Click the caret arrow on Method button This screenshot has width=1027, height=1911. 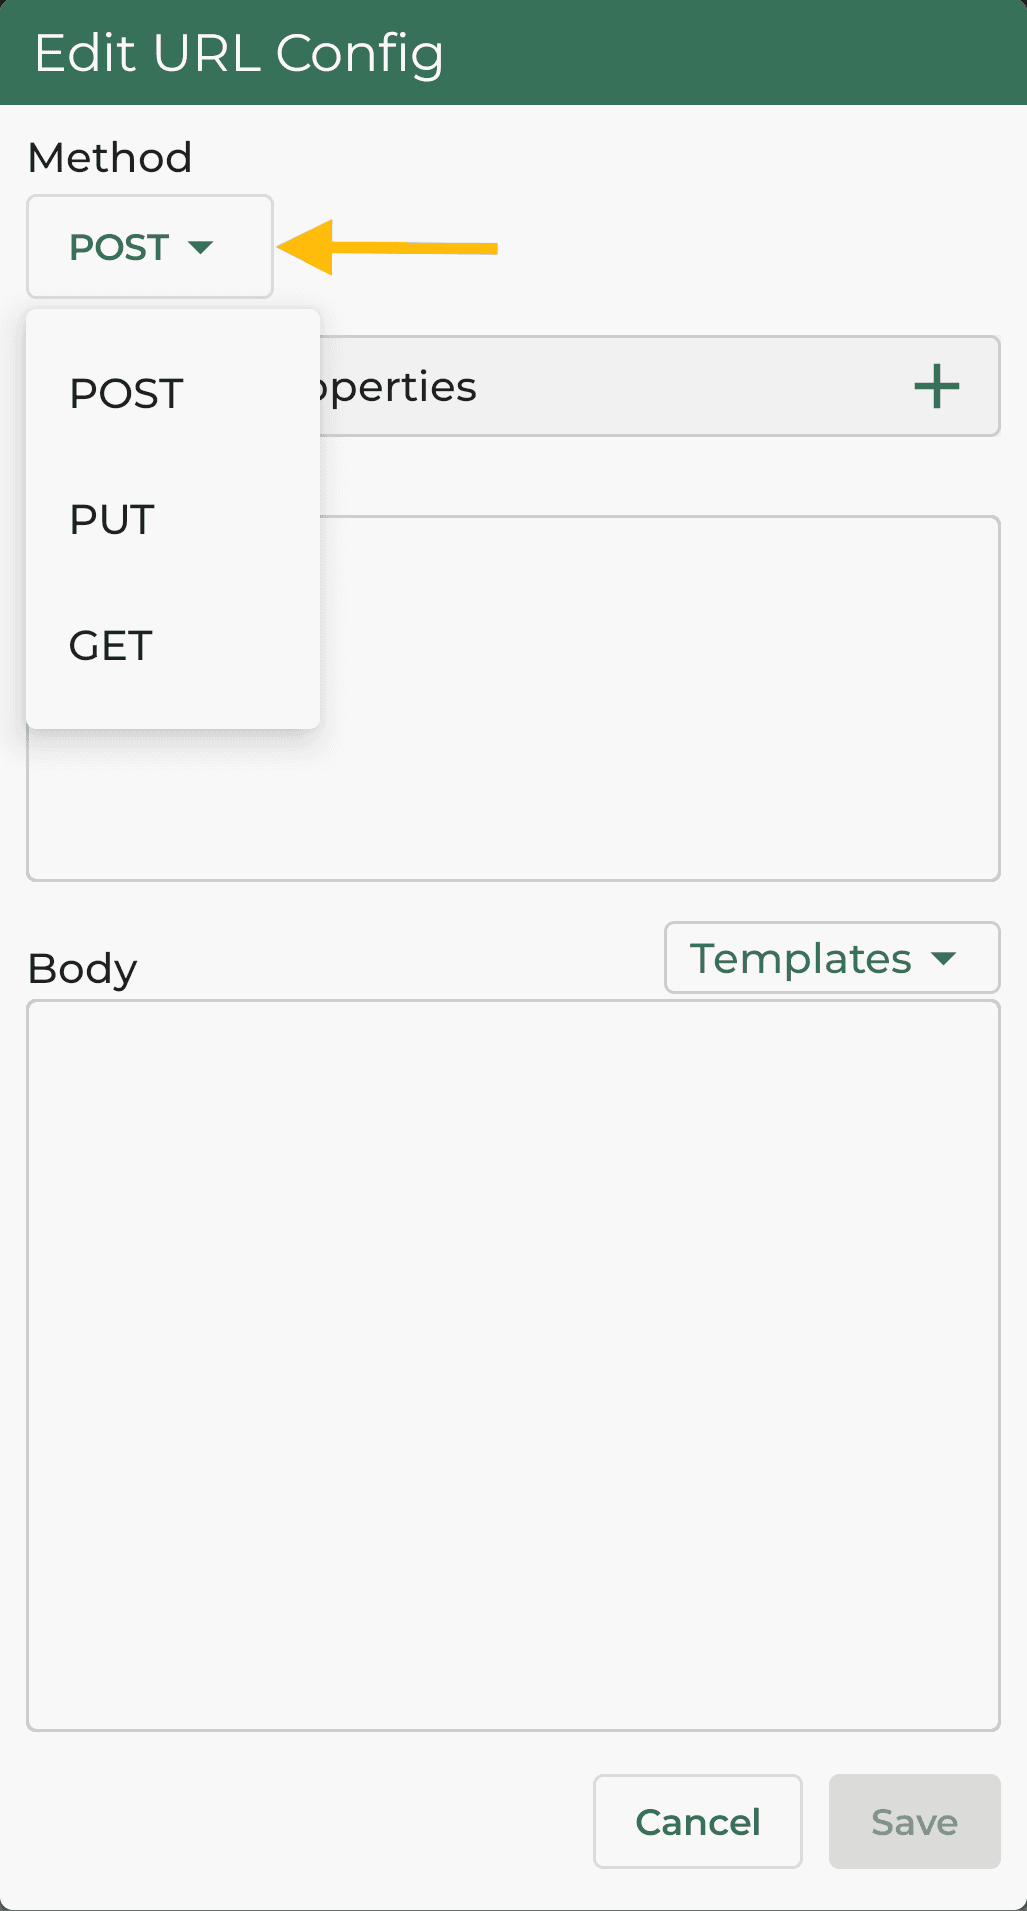click(x=201, y=247)
